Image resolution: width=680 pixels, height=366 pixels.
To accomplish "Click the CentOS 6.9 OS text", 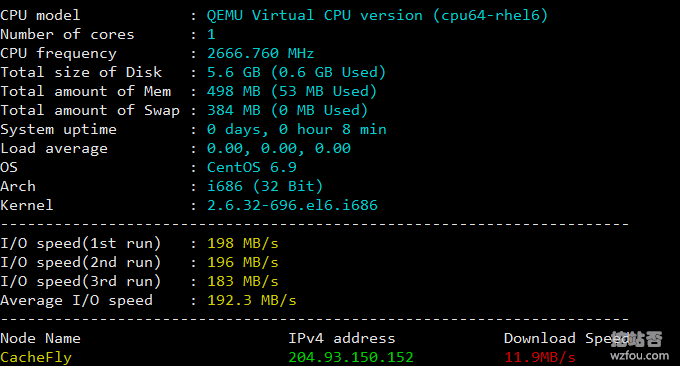I will (x=252, y=167).
